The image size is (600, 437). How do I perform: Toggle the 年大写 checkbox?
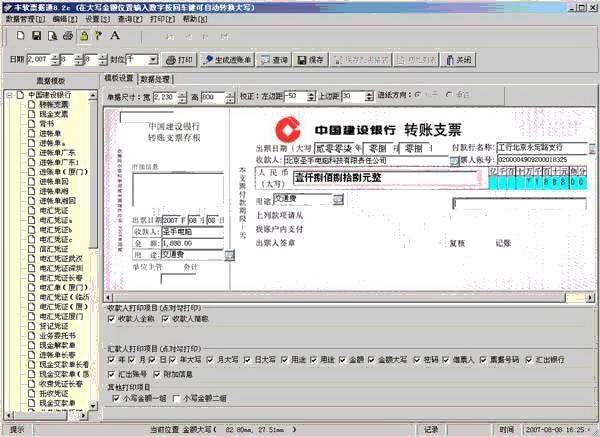[x=172, y=360]
